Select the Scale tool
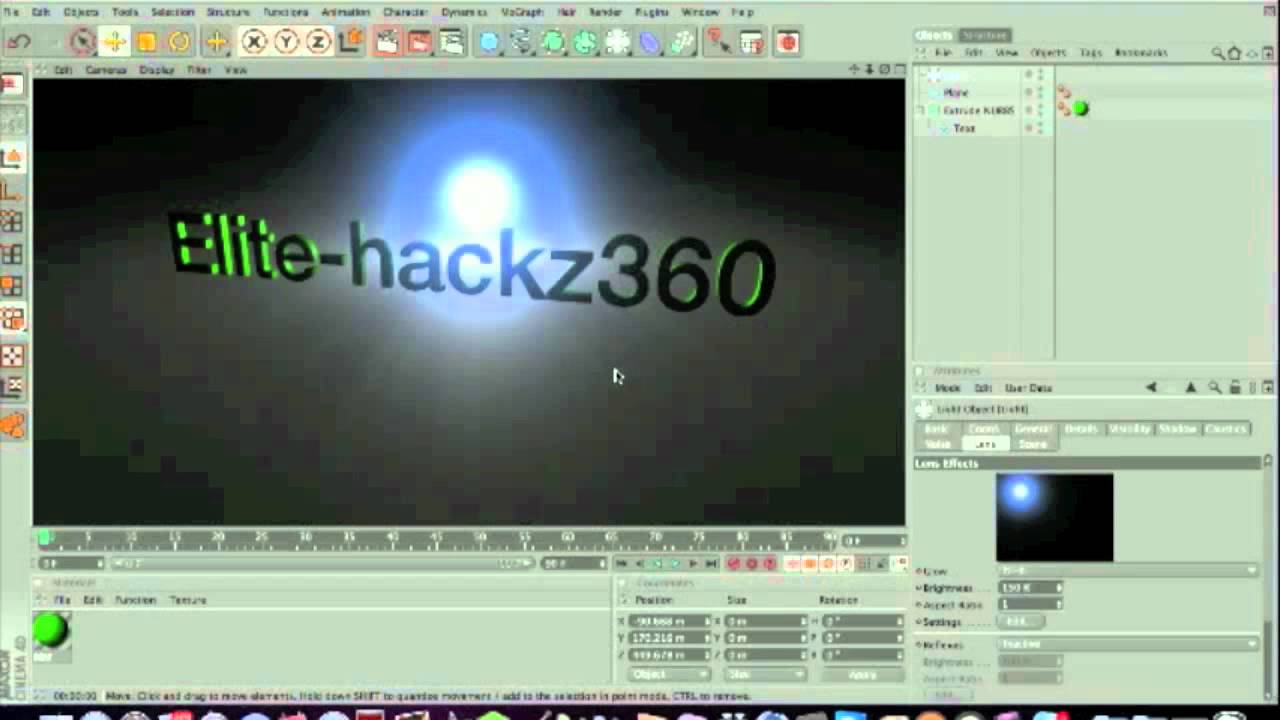The width and height of the screenshot is (1280, 720). [147, 42]
